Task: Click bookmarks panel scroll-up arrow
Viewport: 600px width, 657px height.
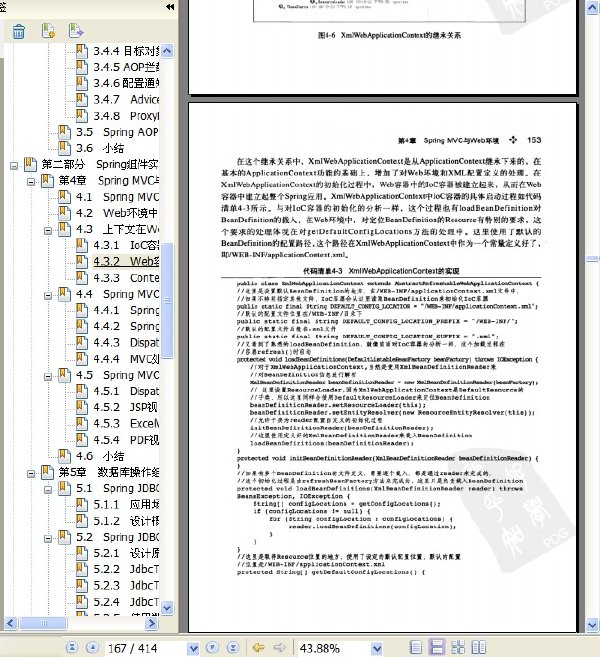Action: [167, 51]
